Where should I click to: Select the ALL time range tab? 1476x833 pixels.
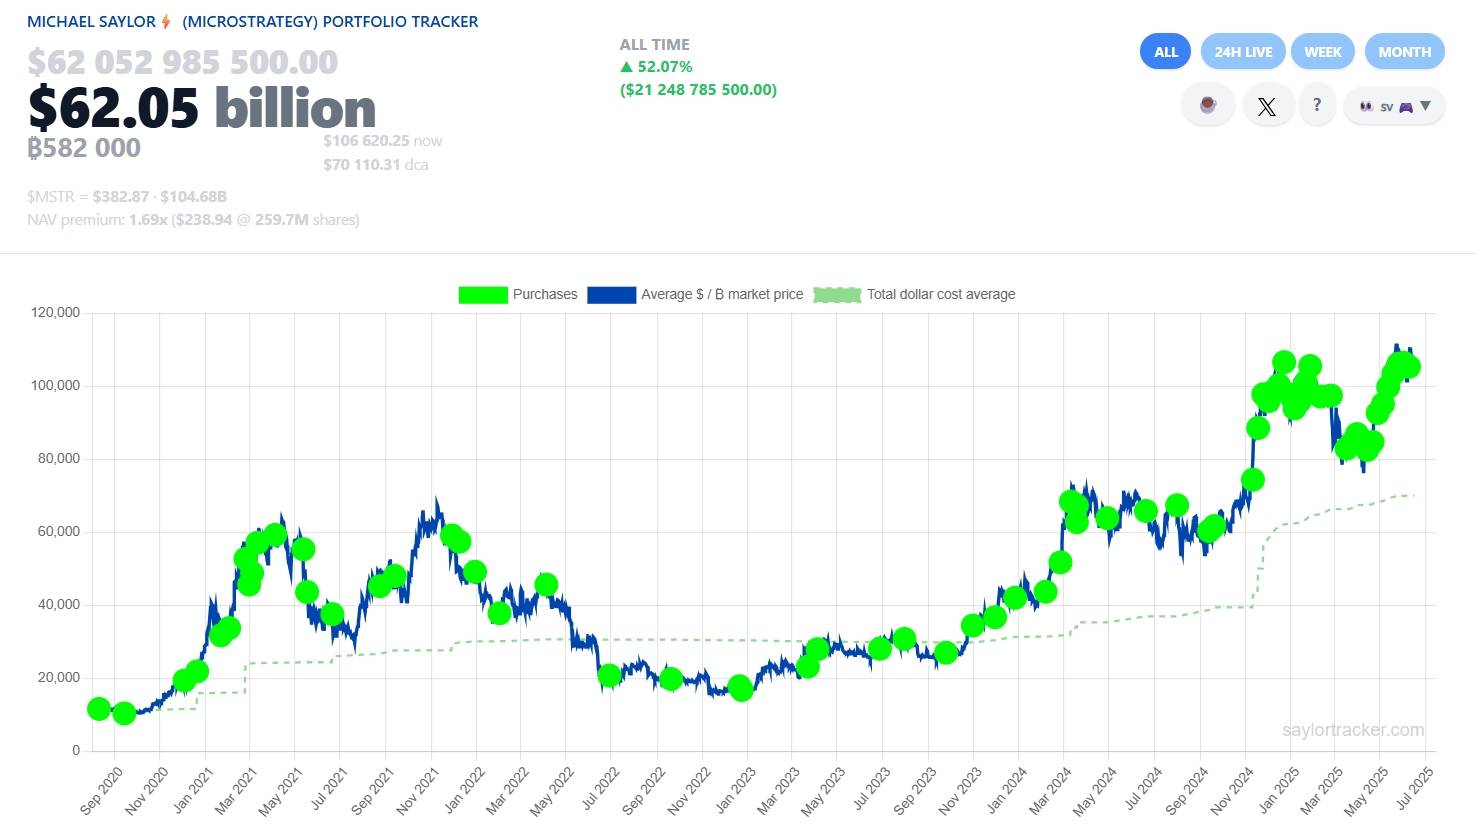[x=1165, y=52]
